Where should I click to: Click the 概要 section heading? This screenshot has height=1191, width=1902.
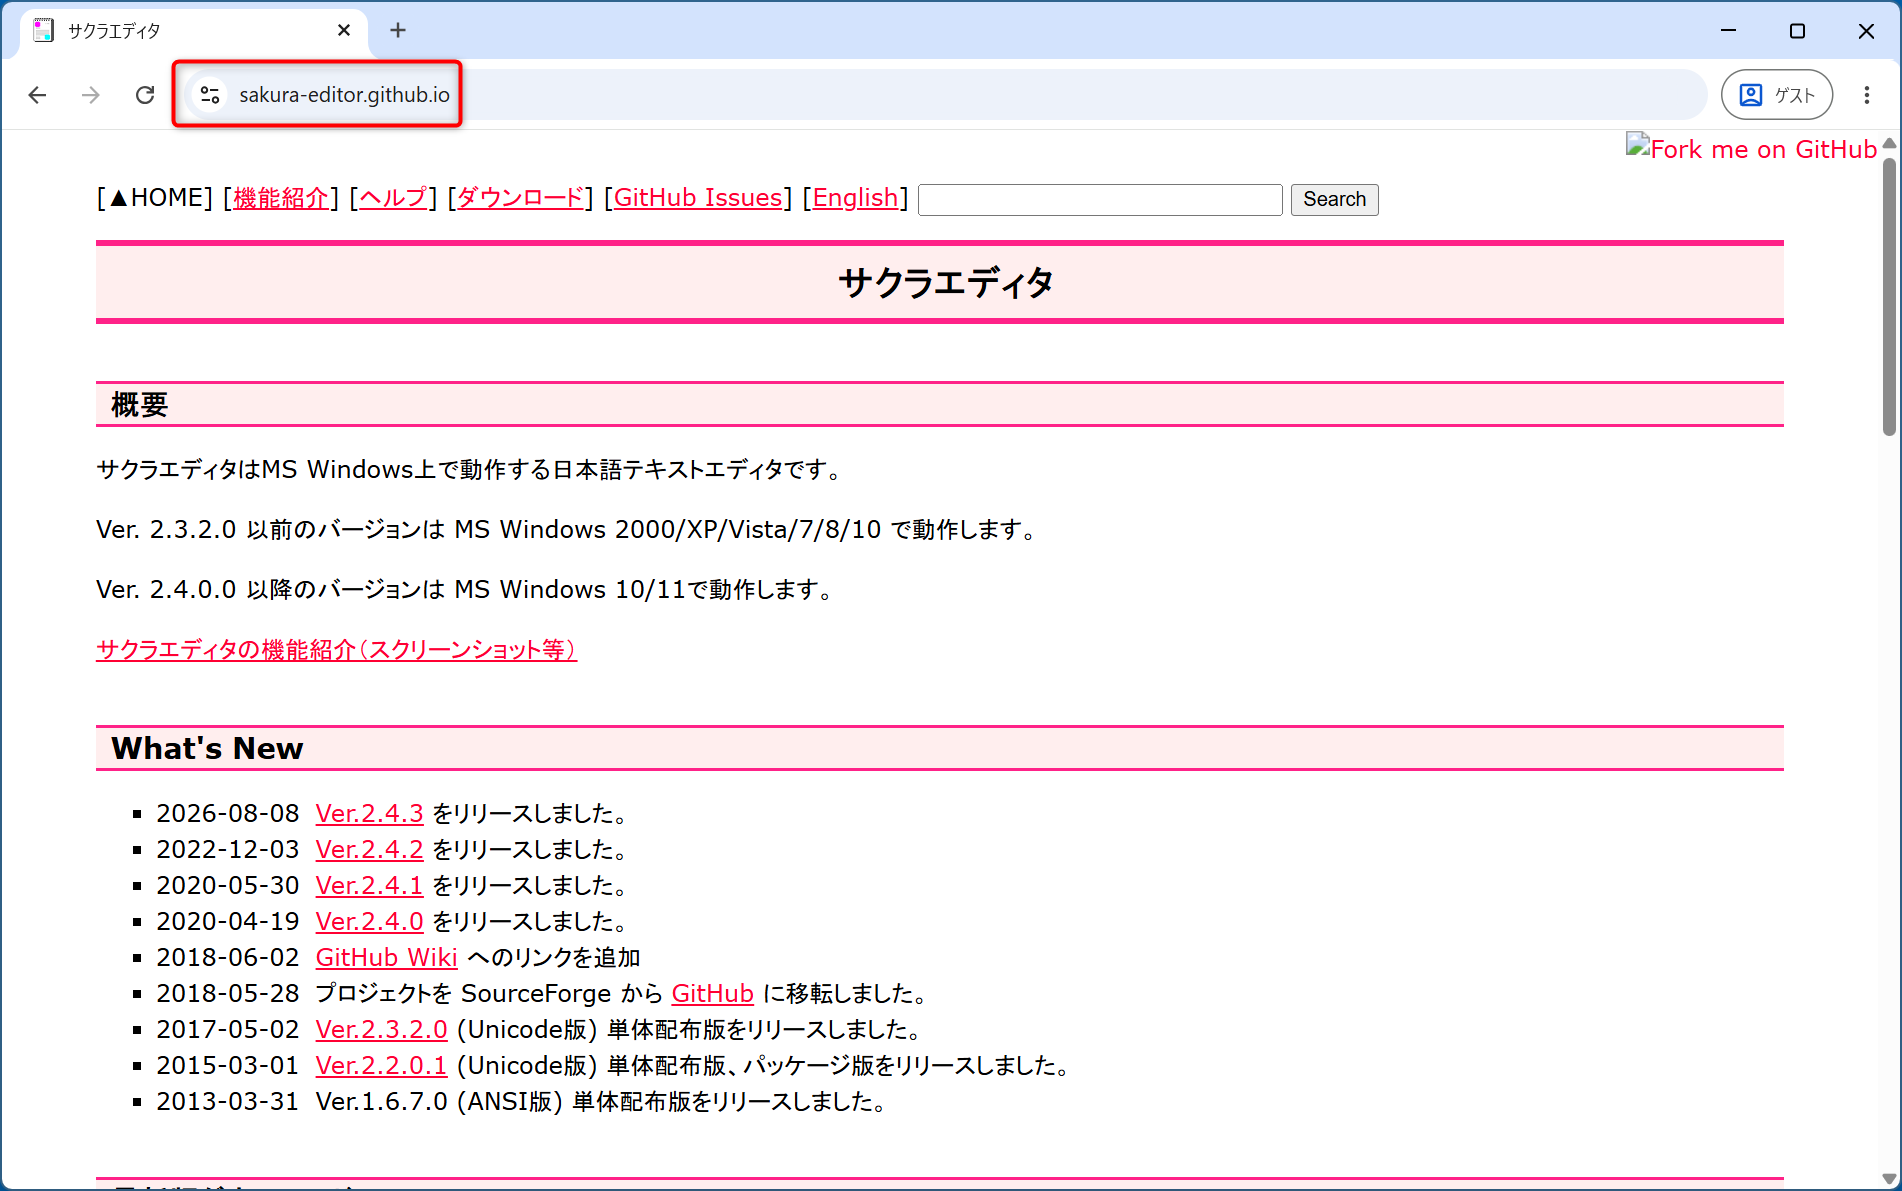coord(139,405)
